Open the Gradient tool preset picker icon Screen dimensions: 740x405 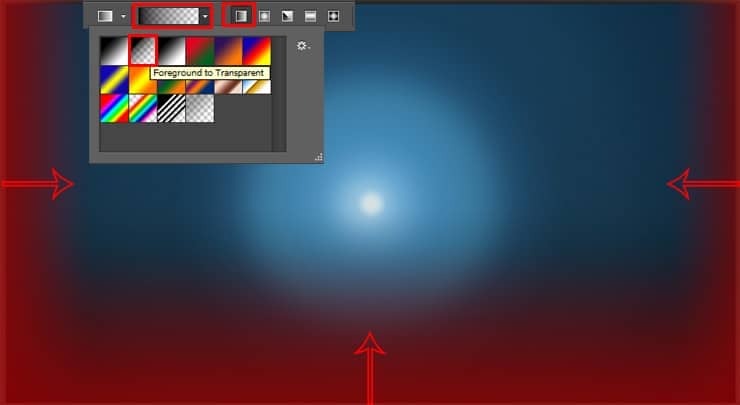click(105, 16)
